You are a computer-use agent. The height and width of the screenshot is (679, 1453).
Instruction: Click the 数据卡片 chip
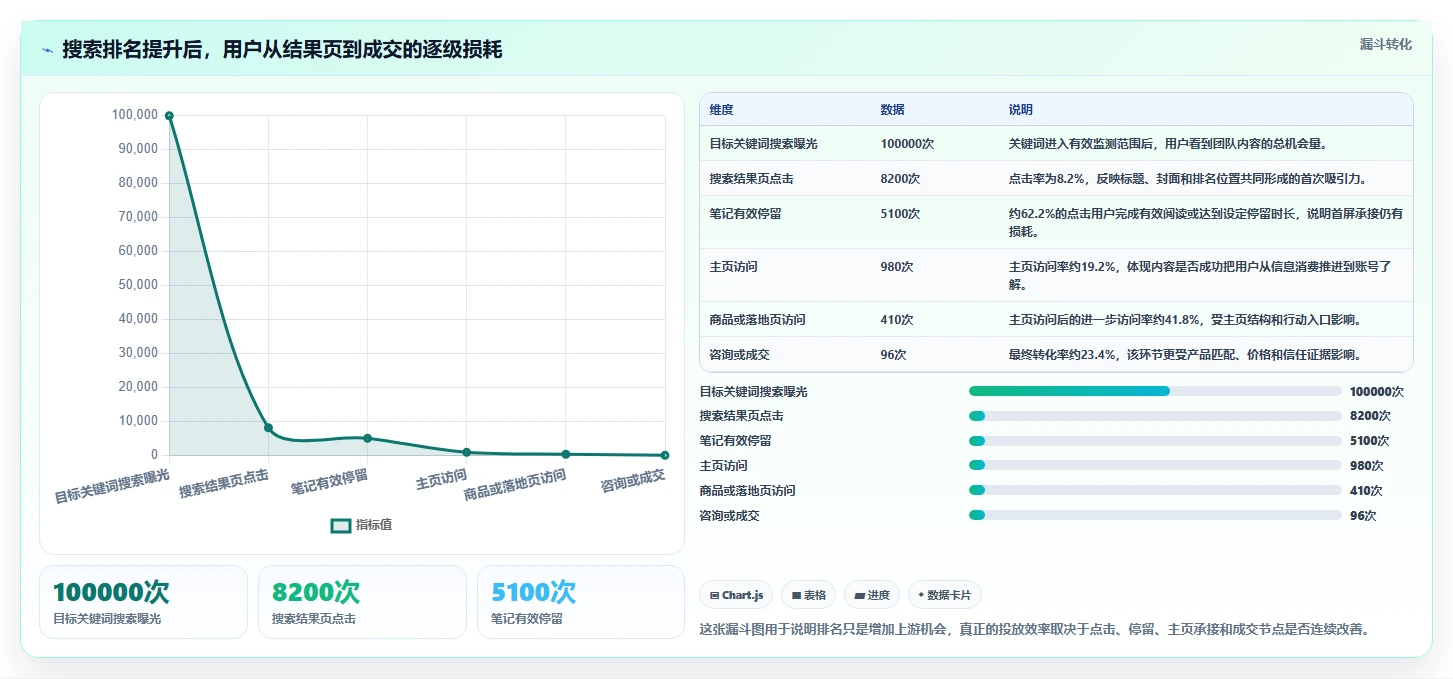point(945,595)
